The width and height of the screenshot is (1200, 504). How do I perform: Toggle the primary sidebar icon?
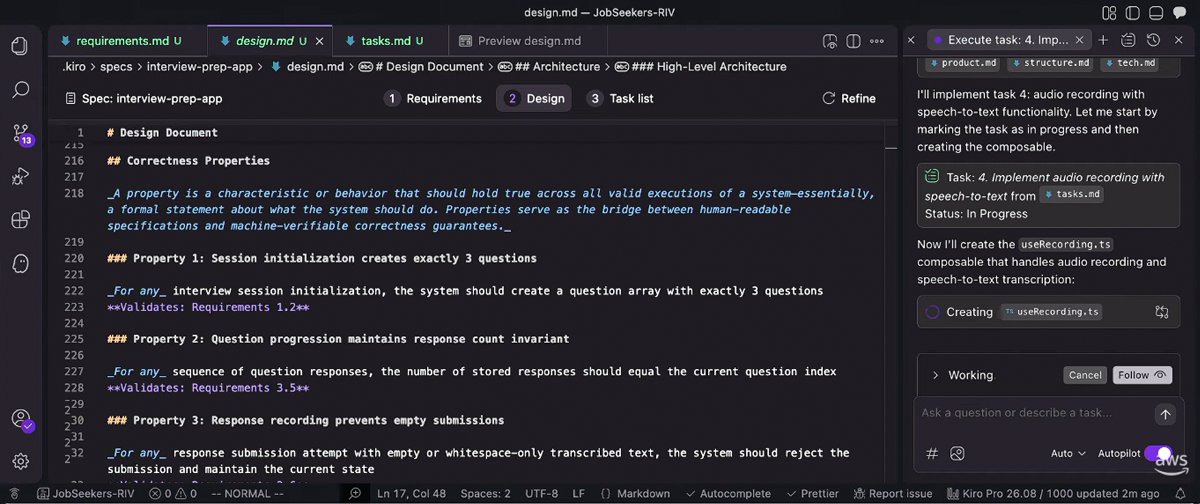pyautogui.click(x=1131, y=12)
